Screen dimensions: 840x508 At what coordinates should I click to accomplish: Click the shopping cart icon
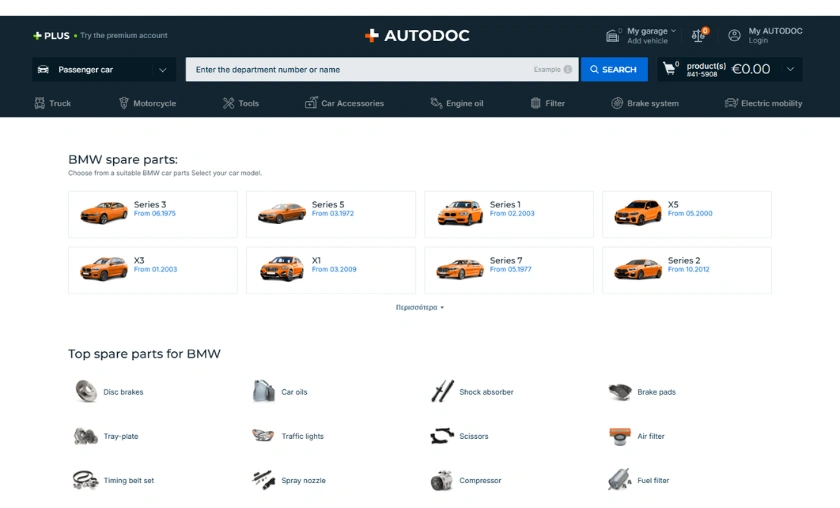click(x=669, y=69)
